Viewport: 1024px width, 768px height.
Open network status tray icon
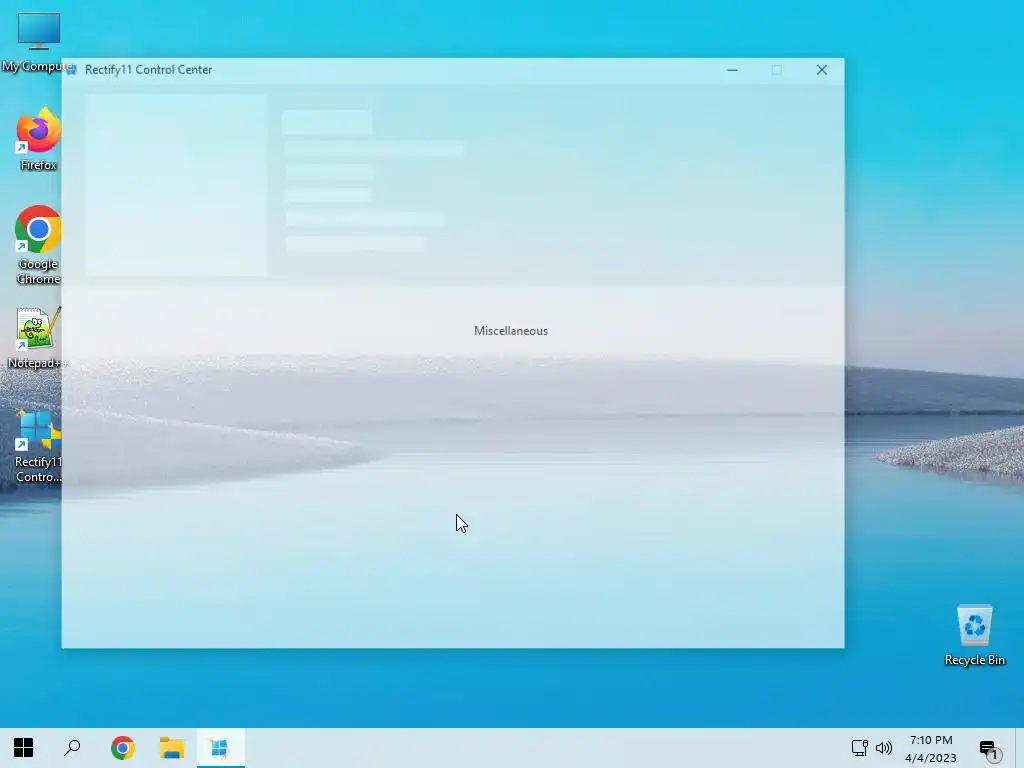tap(859, 748)
